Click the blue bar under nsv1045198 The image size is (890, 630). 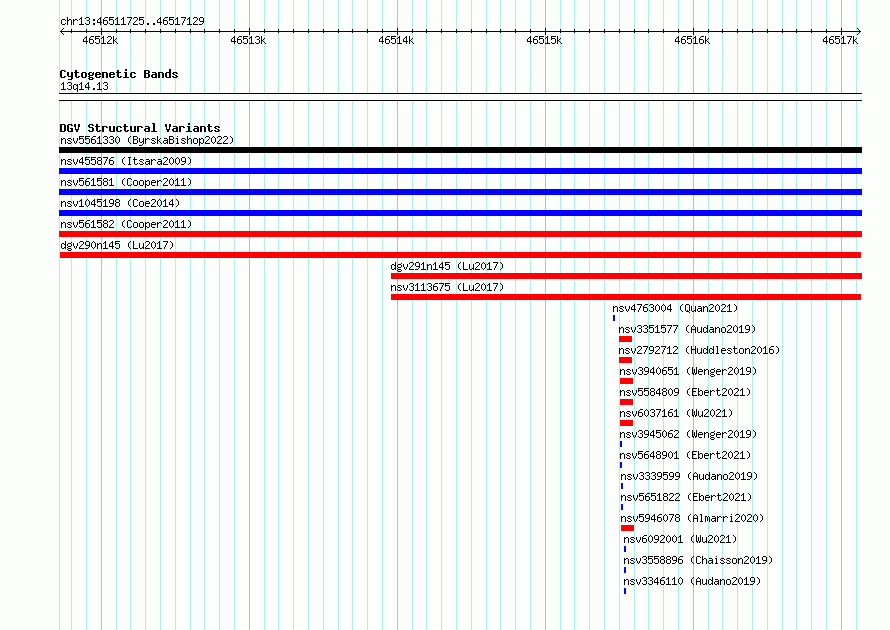[460, 213]
